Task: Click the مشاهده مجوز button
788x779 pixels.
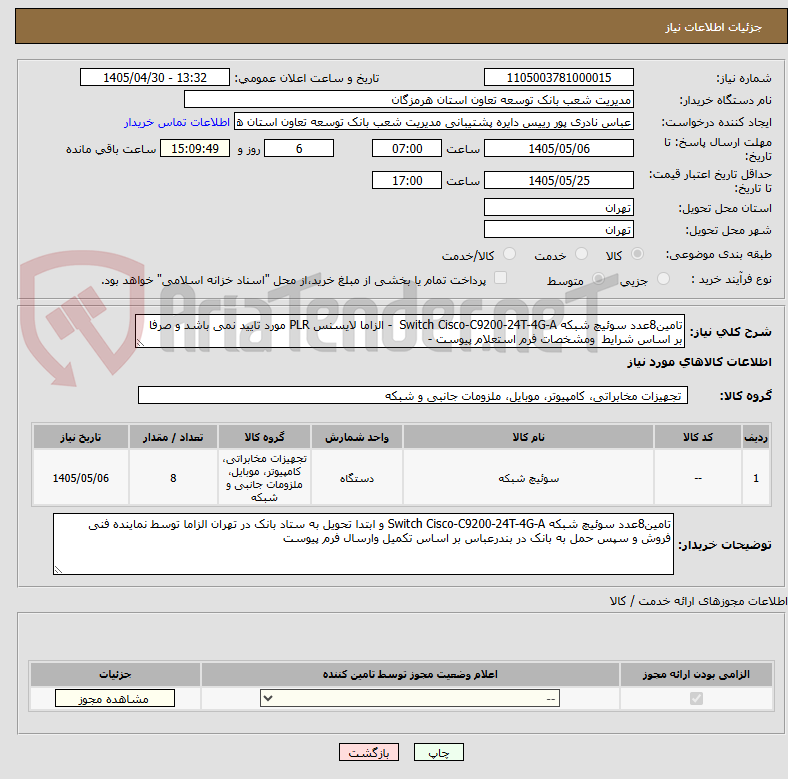Action: click(x=115, y=698)
